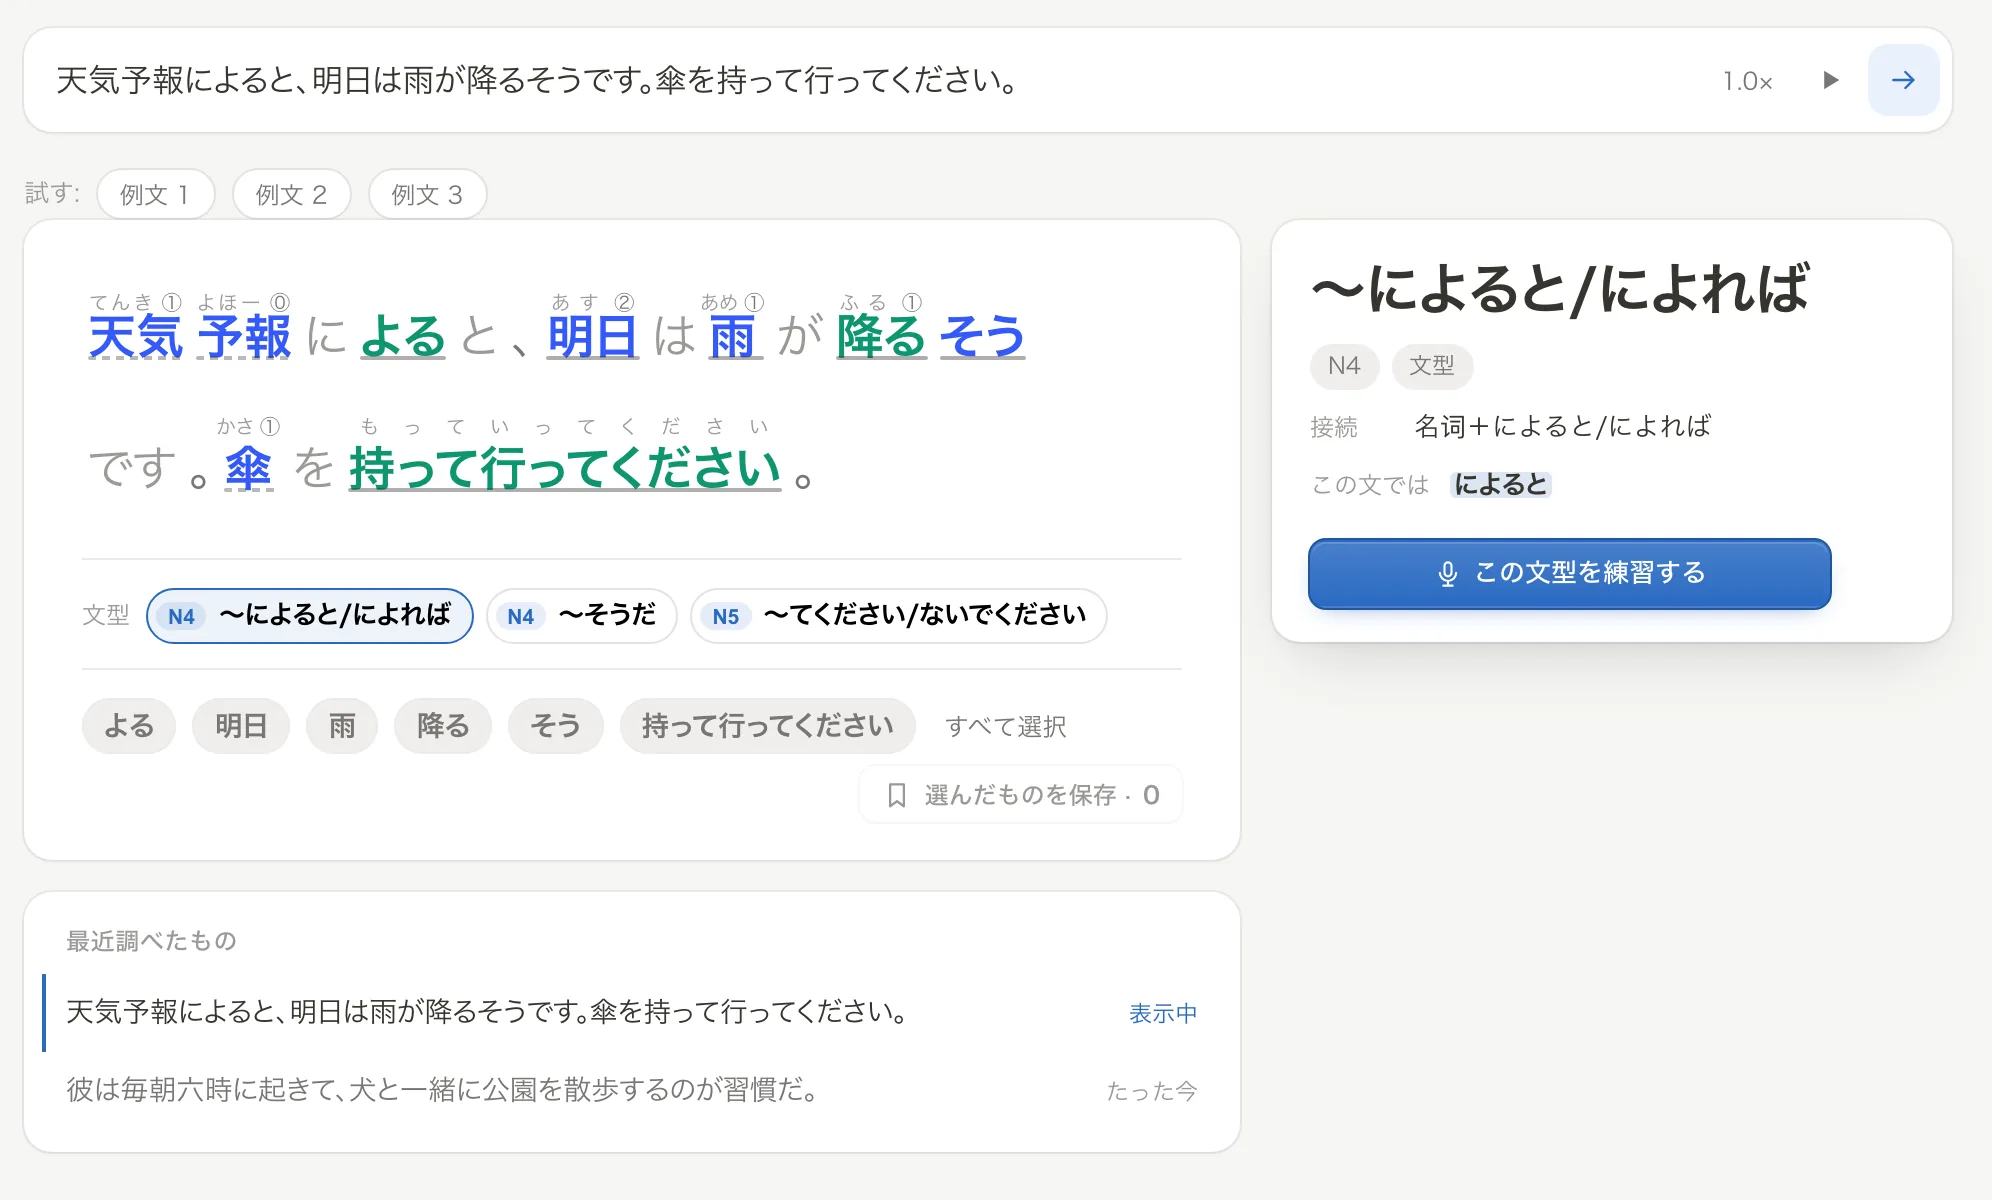Toggle the 持って行ってください vocabulary chip
1992x1200 pixels.
tap(767, 726)
